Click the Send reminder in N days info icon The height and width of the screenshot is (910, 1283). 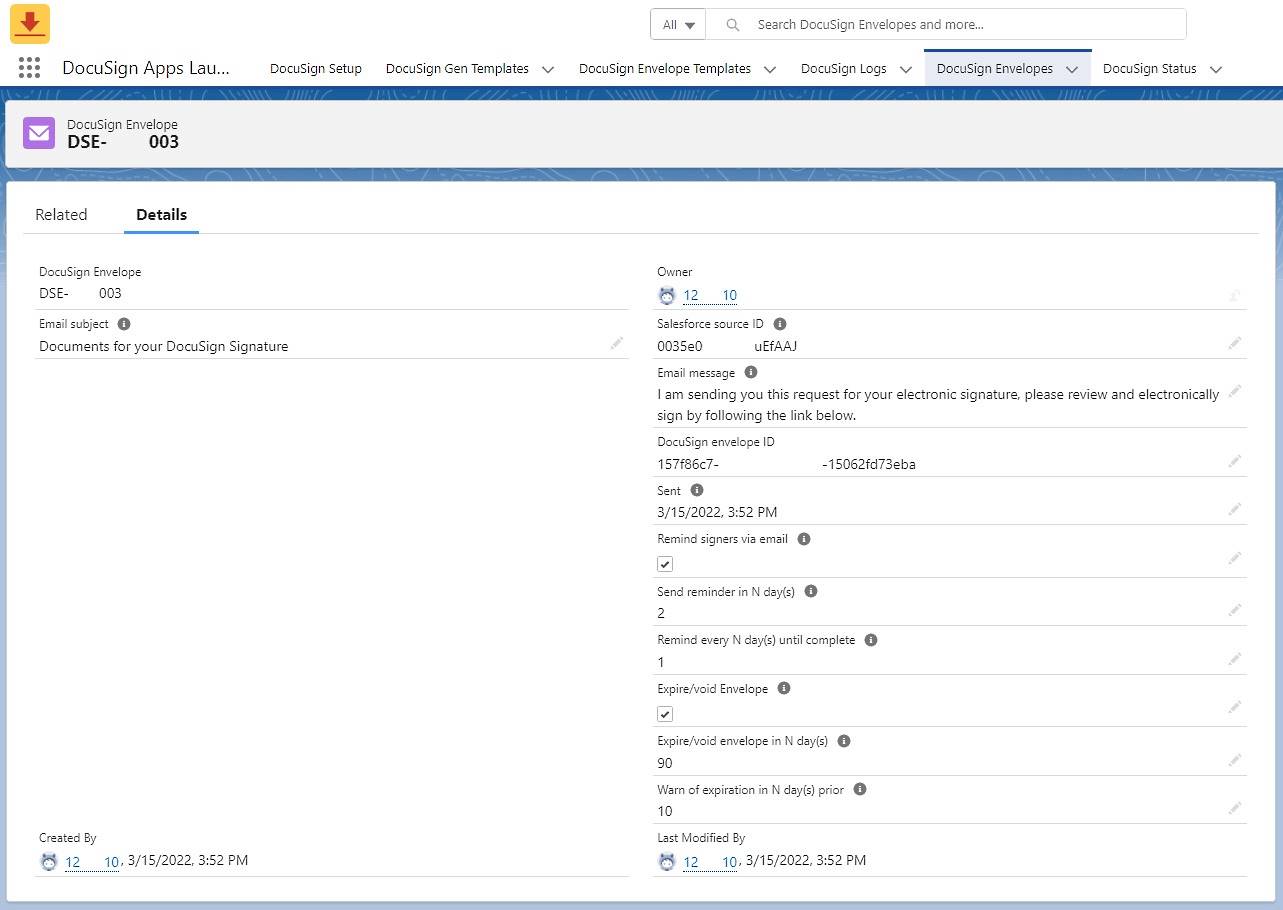[x=810, y=591]
